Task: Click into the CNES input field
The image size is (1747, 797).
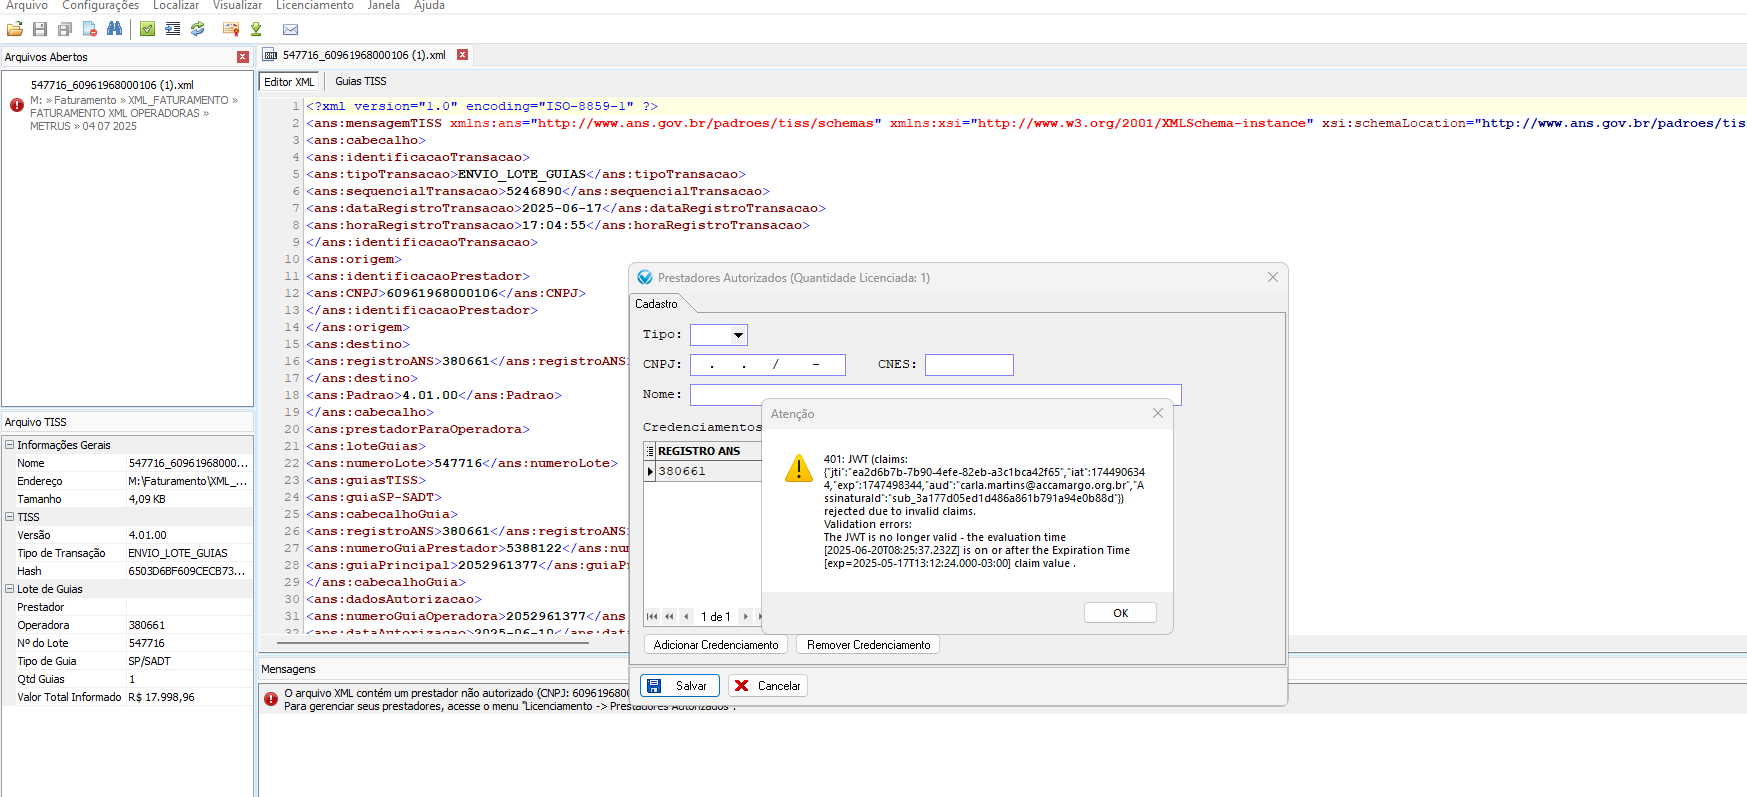Action: tap(969, 365)
